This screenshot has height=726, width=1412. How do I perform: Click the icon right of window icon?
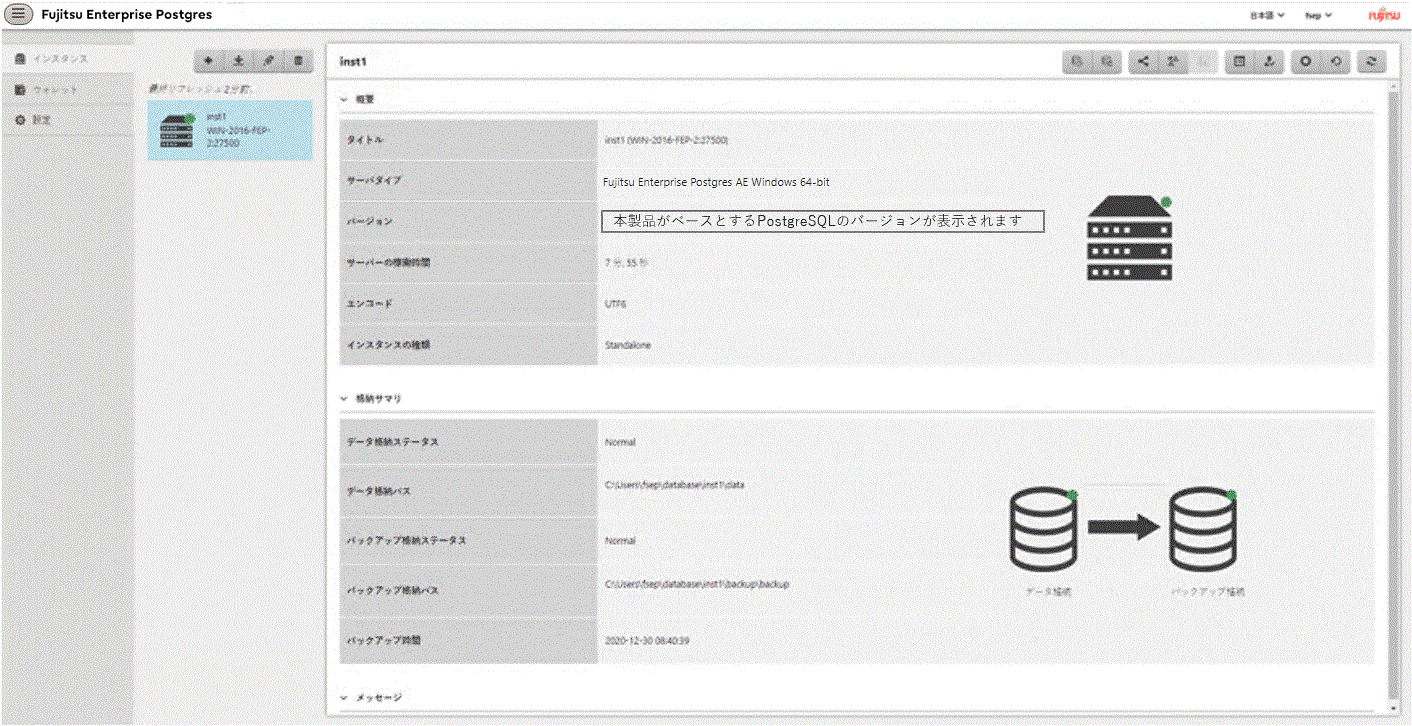[x=1269, y=62]
